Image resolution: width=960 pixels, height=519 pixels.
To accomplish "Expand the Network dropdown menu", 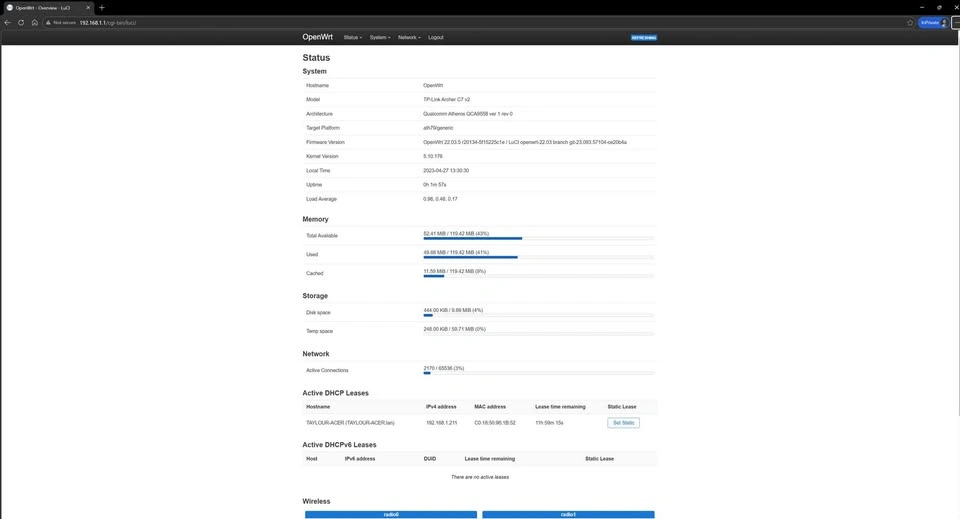I will (409, 37).
